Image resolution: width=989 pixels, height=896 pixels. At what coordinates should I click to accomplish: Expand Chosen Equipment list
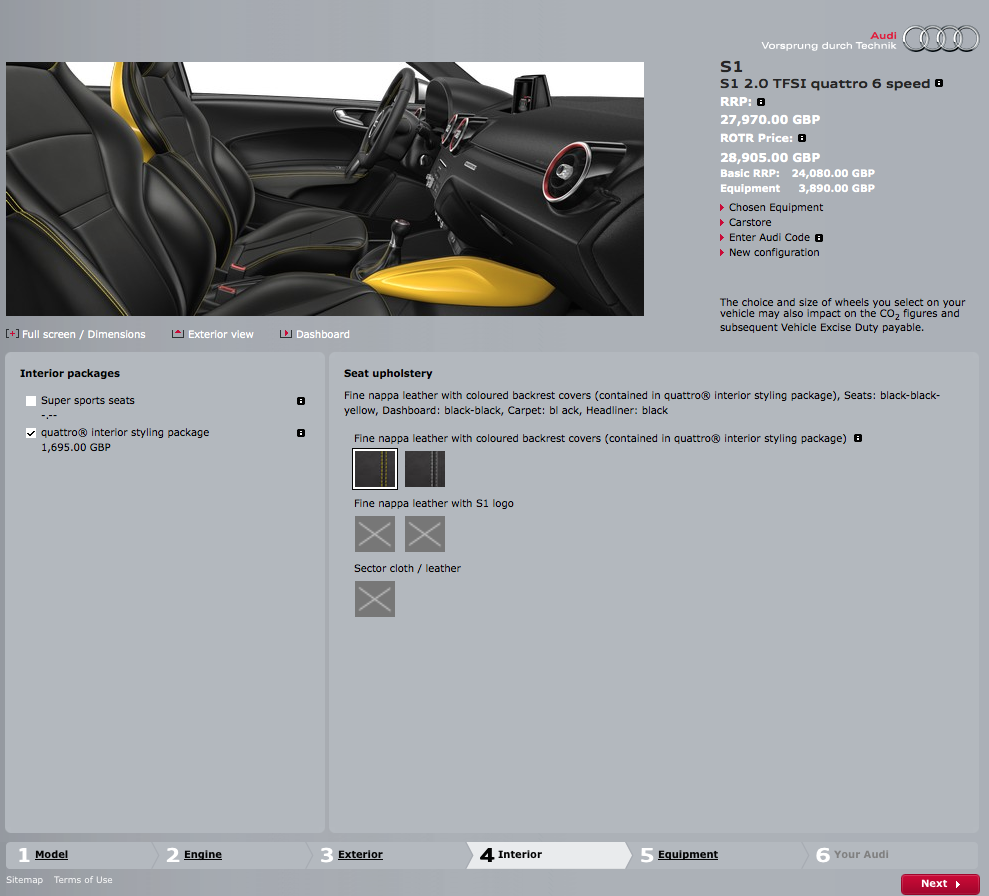pos(775,208)
